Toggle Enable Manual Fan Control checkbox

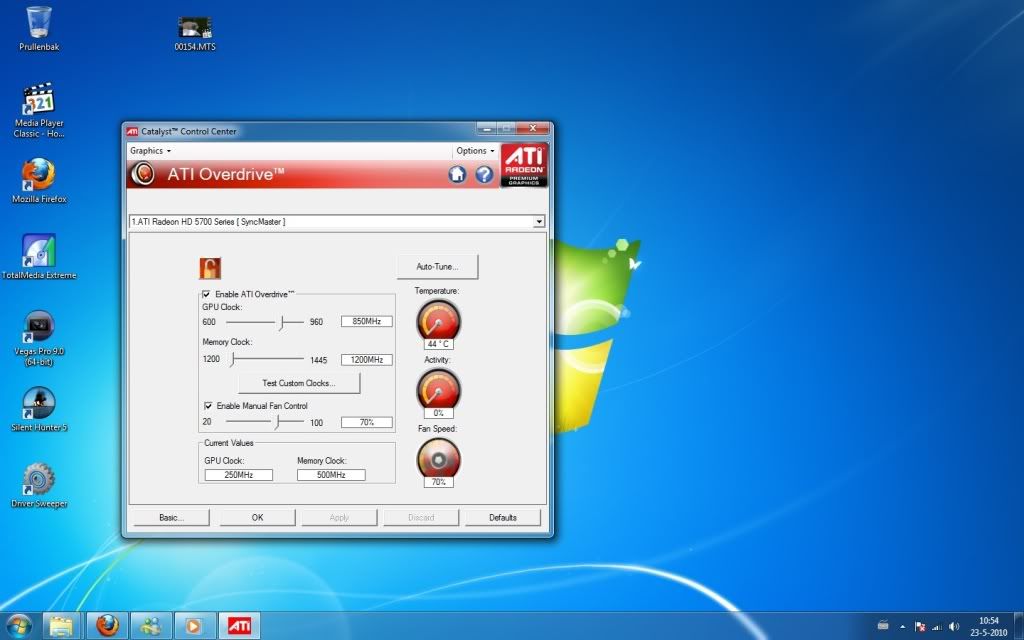coord(207,406)
